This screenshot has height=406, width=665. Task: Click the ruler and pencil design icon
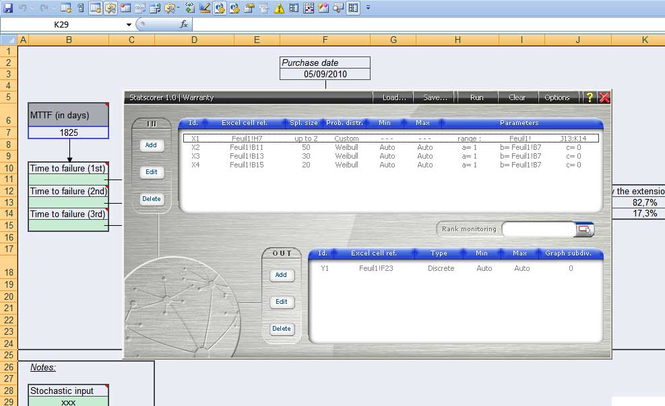point(204,8)
